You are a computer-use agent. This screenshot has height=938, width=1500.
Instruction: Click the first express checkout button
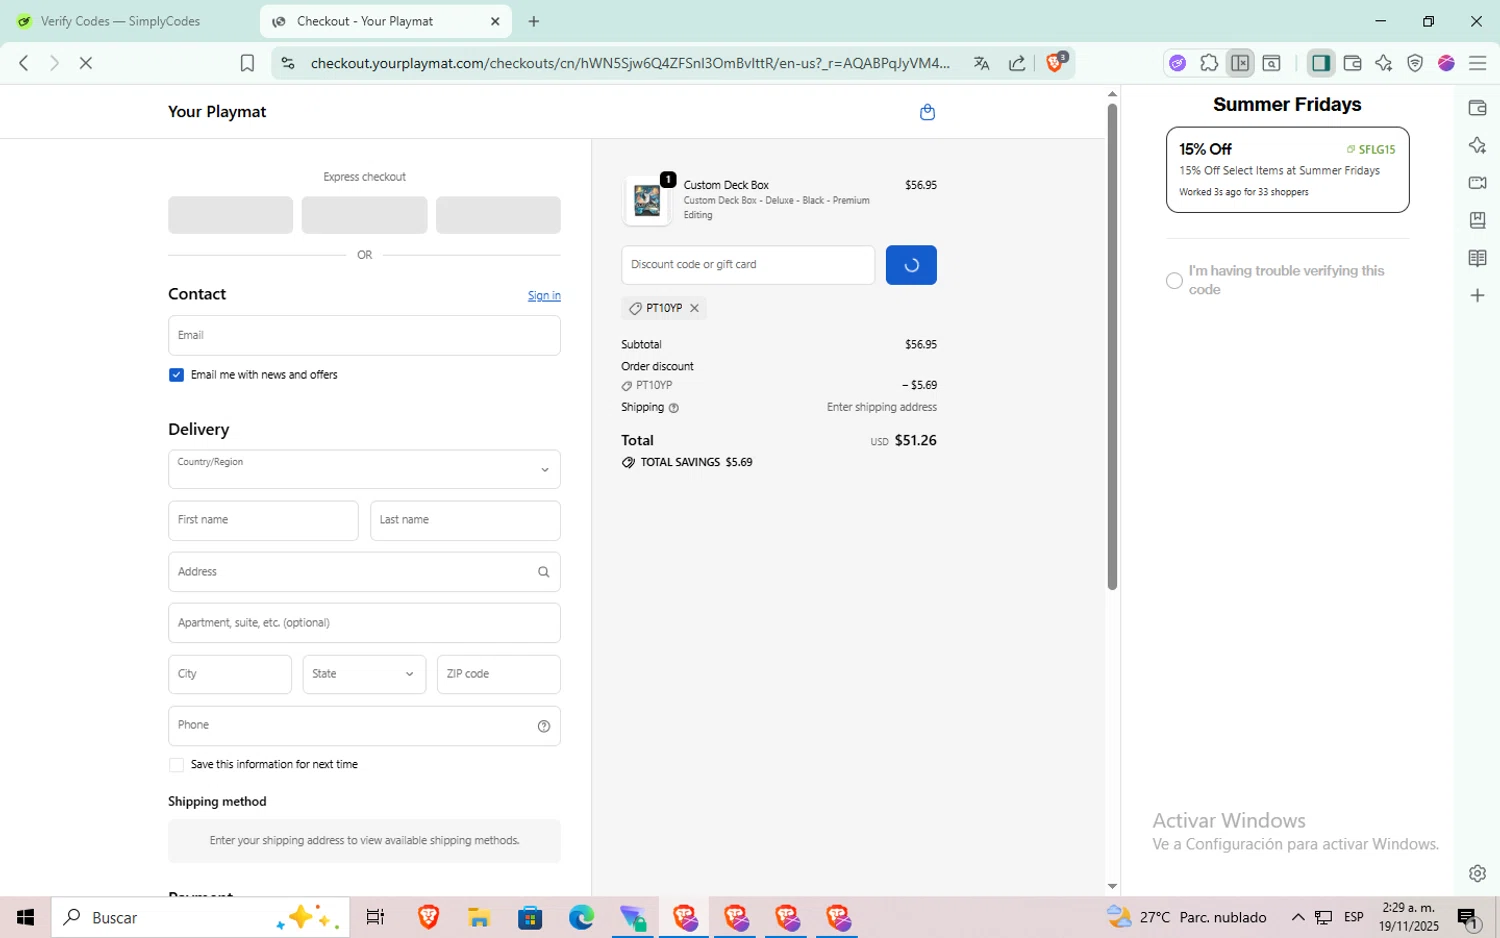230,215
